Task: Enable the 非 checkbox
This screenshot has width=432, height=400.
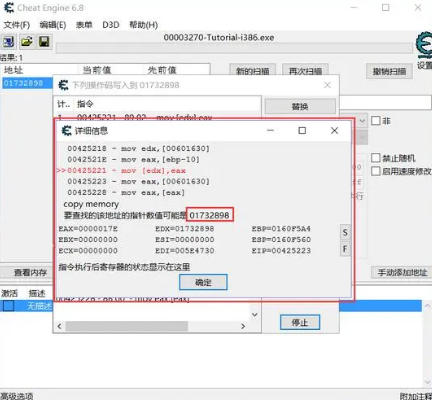Action: click(376, 121)
